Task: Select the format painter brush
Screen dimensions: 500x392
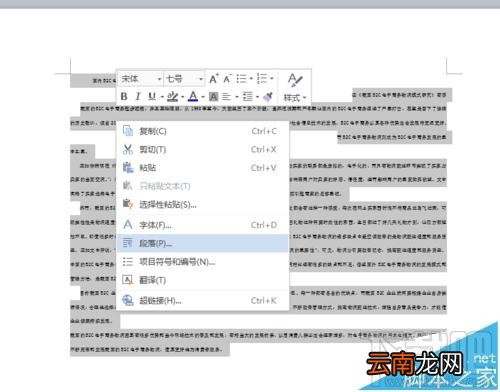Action: 268,97
